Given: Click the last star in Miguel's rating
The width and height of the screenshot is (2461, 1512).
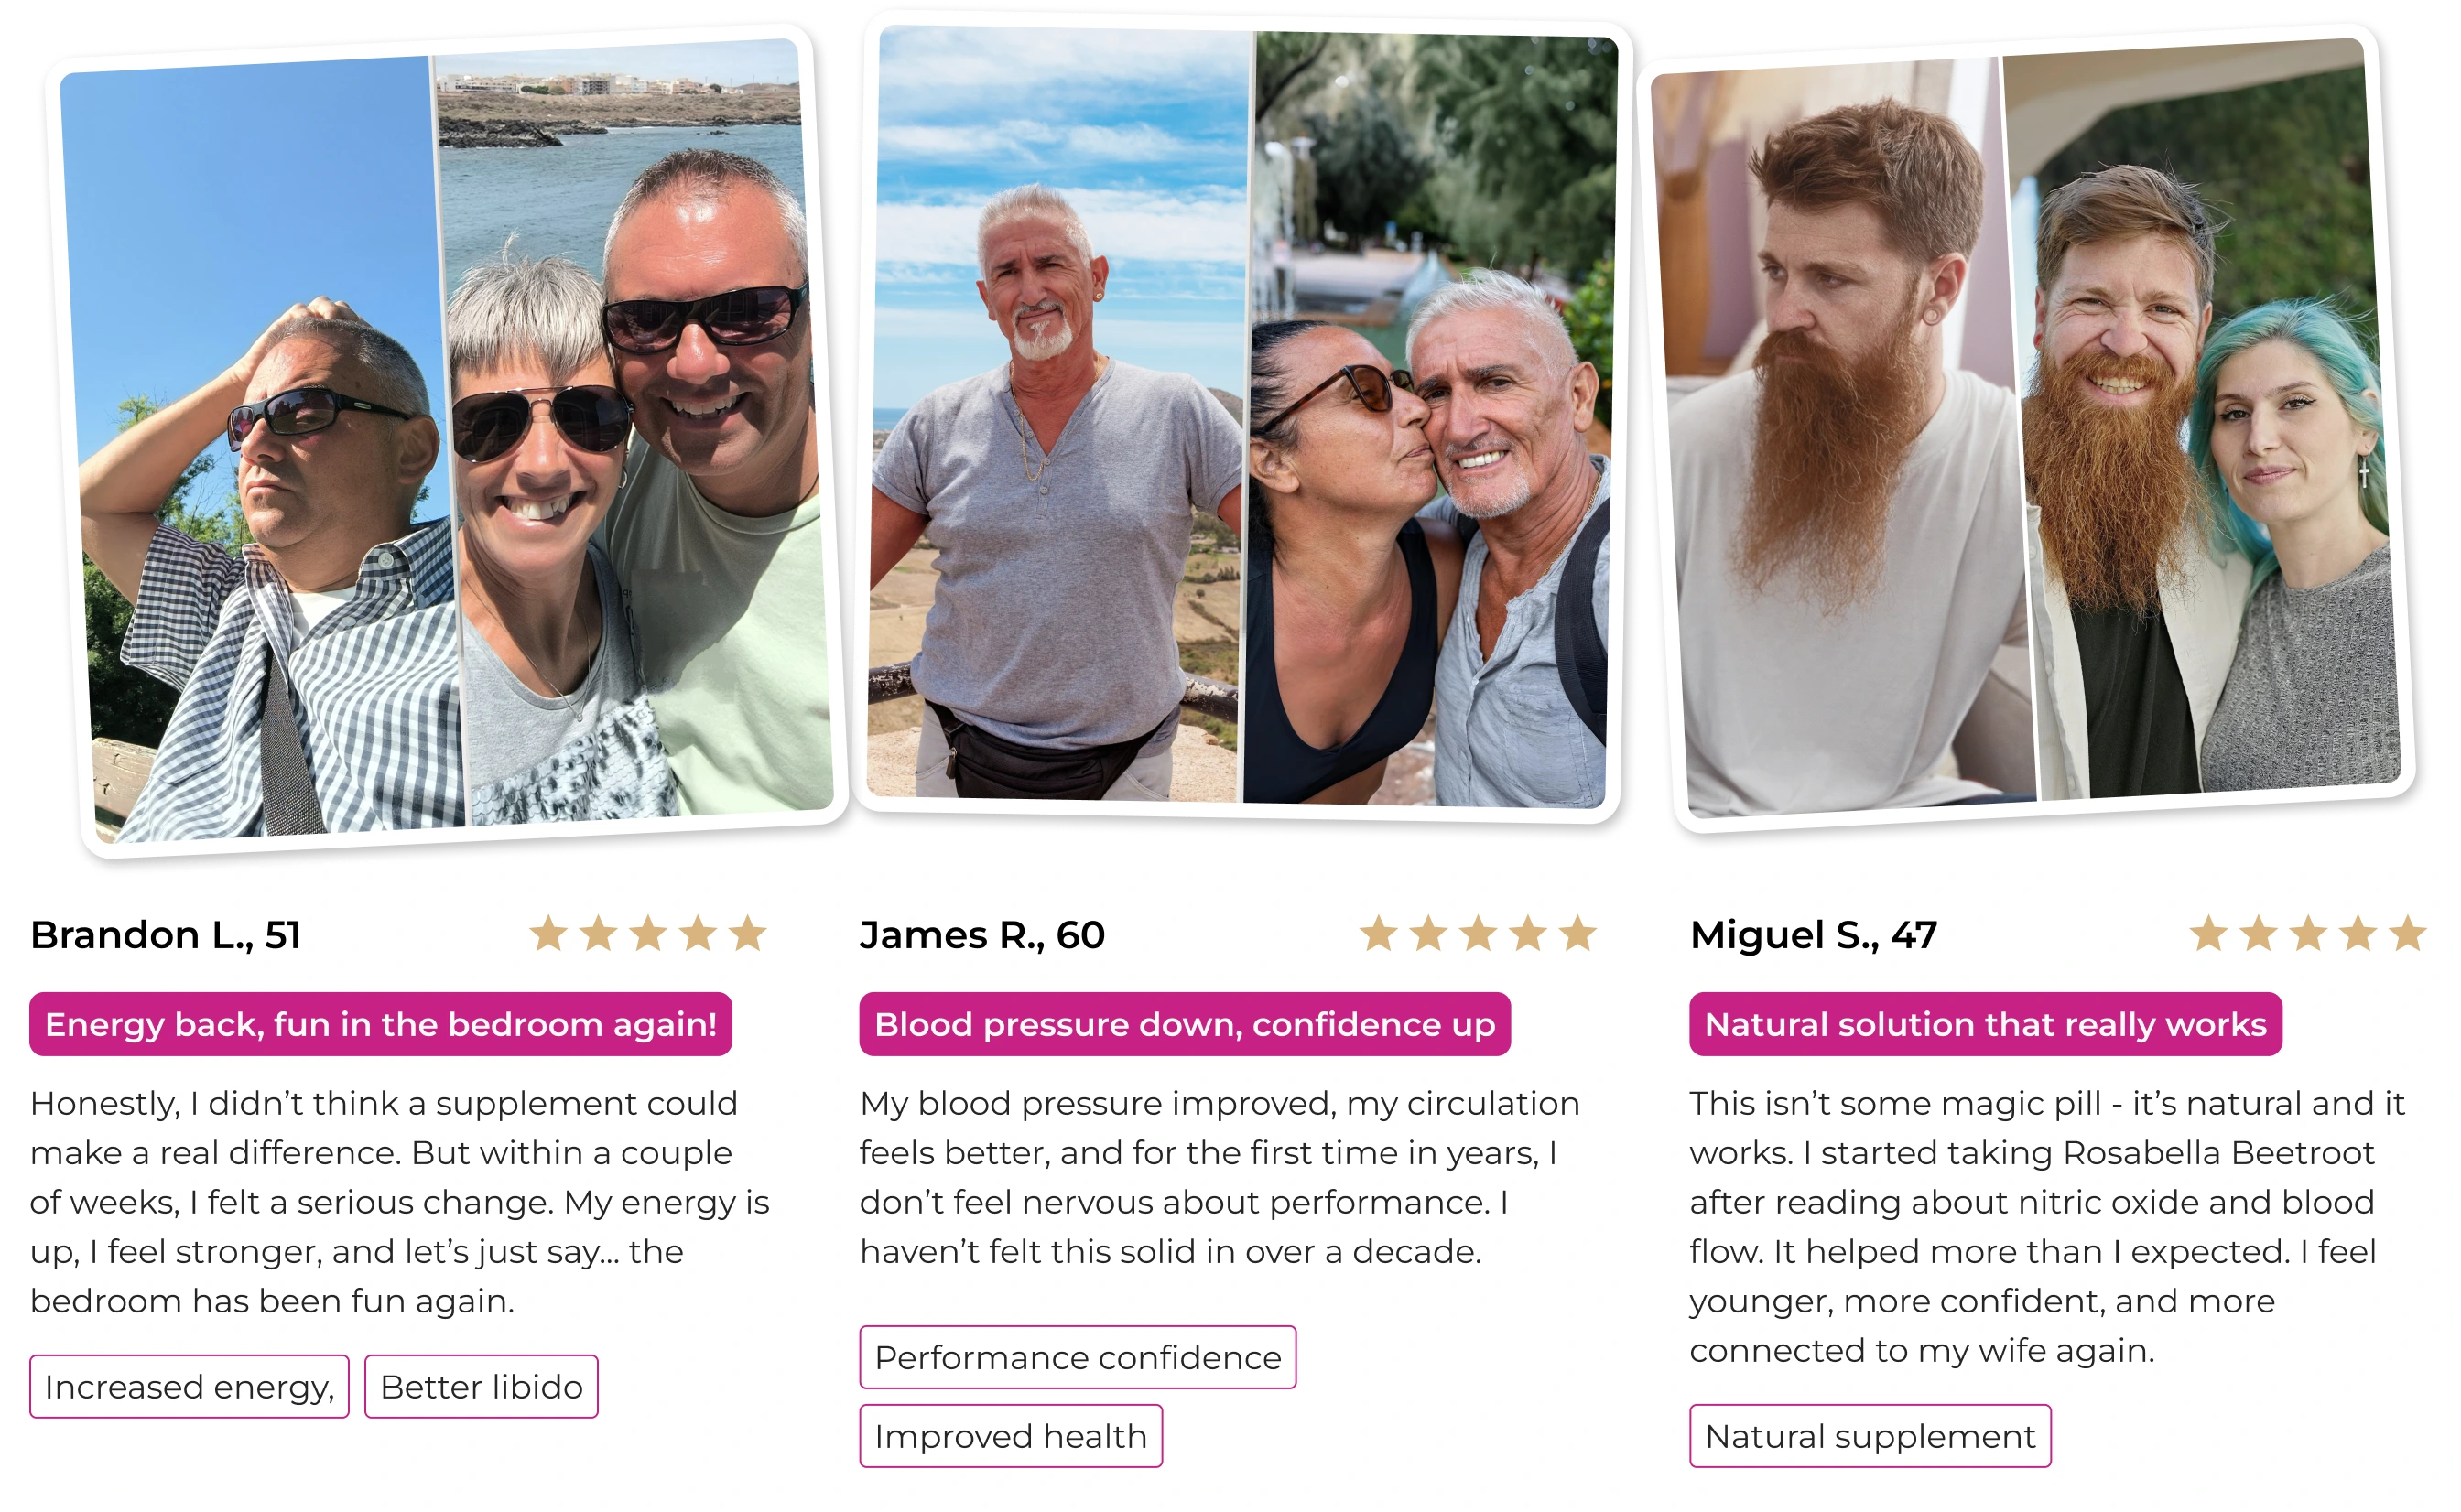Looking at the screenshot, I should [2407, 933].
